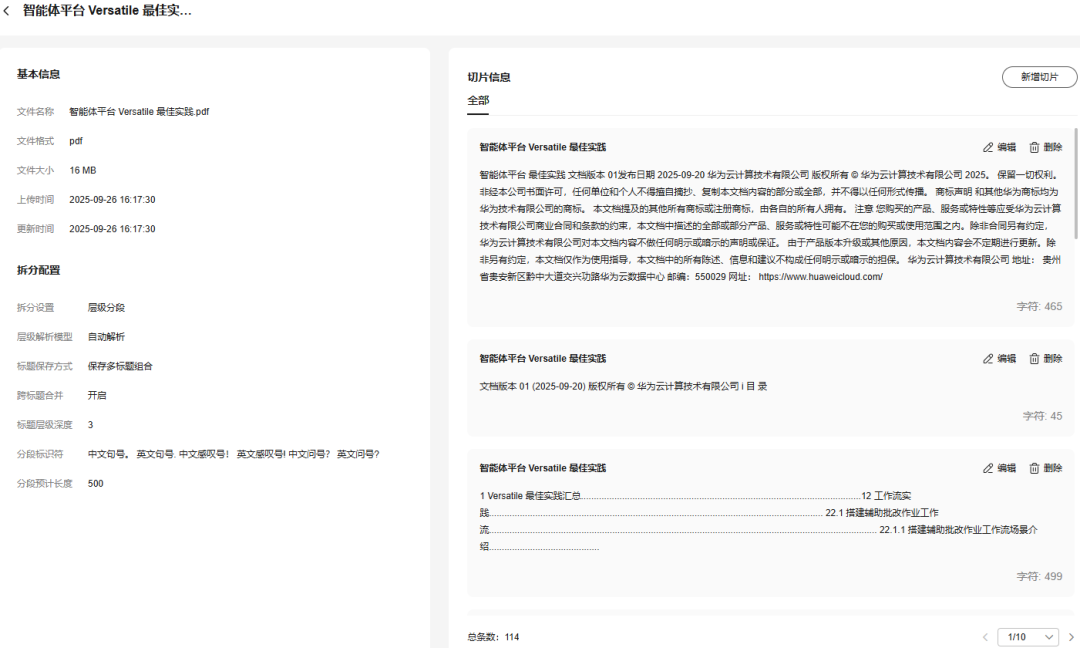Click the slice list vertical scrollbar
The width and height of the screenshot is (1080, 648).
pos(1076,182)
